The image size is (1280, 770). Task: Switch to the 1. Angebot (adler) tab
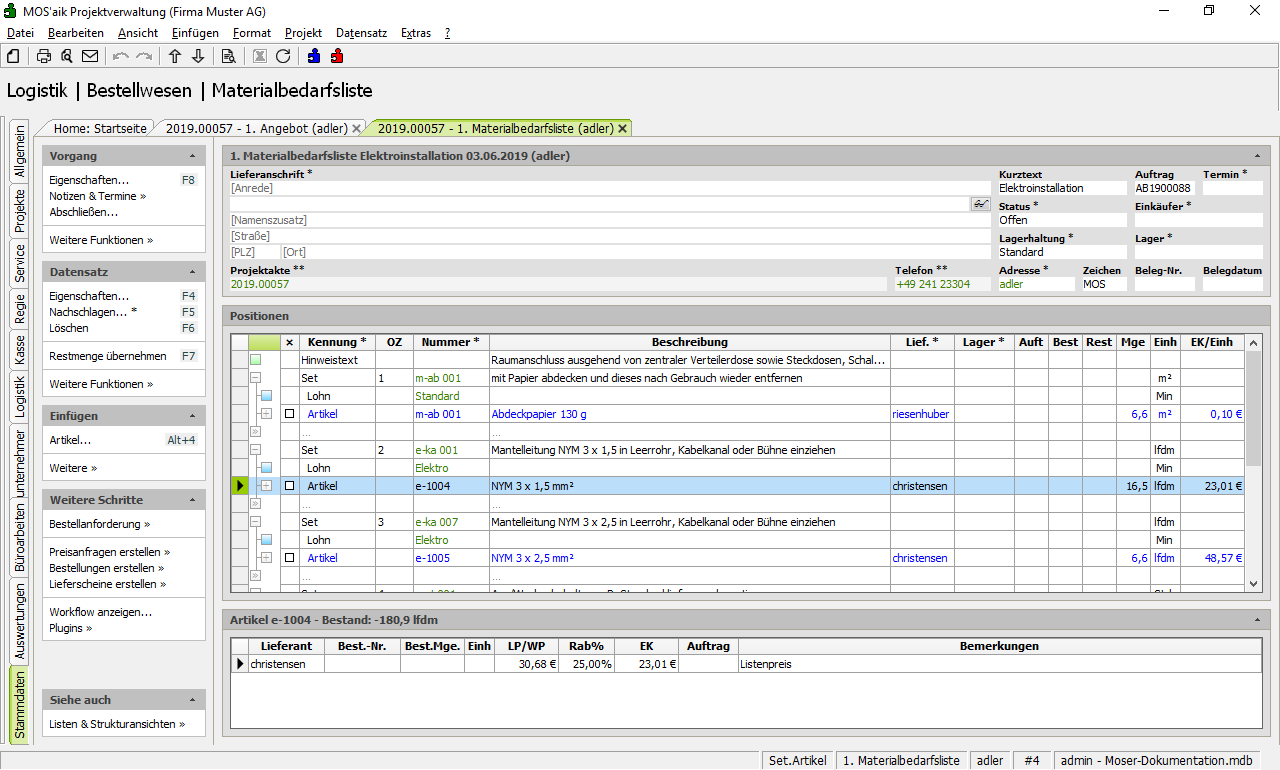(x=256, y=128)
